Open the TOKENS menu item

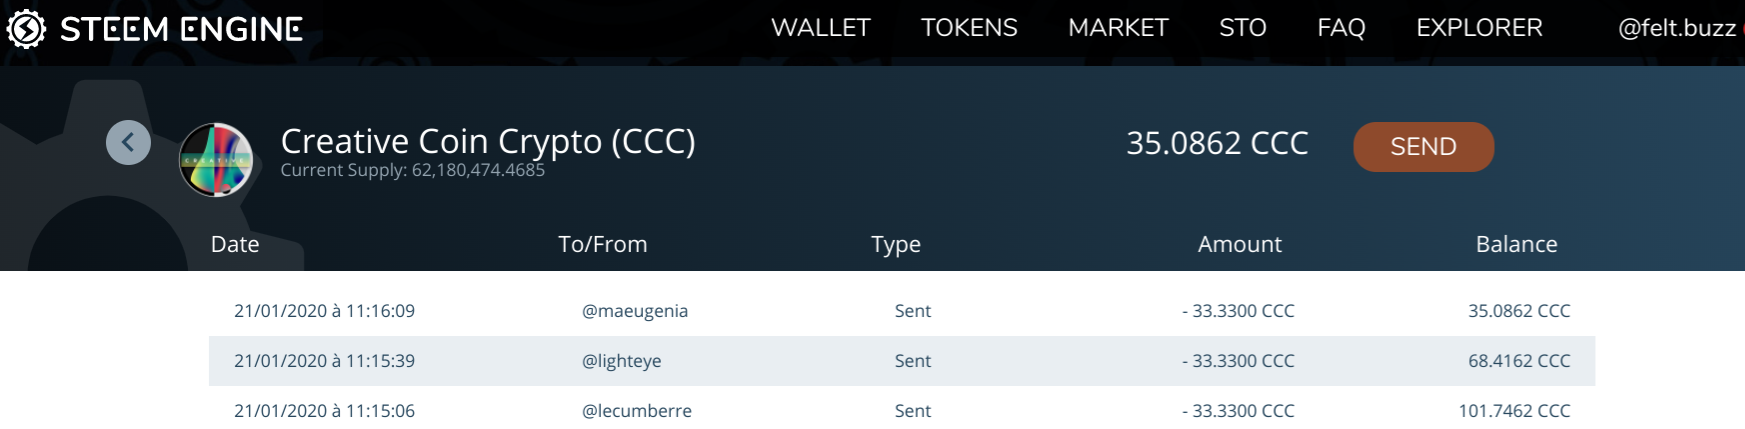tap(969, 28)
